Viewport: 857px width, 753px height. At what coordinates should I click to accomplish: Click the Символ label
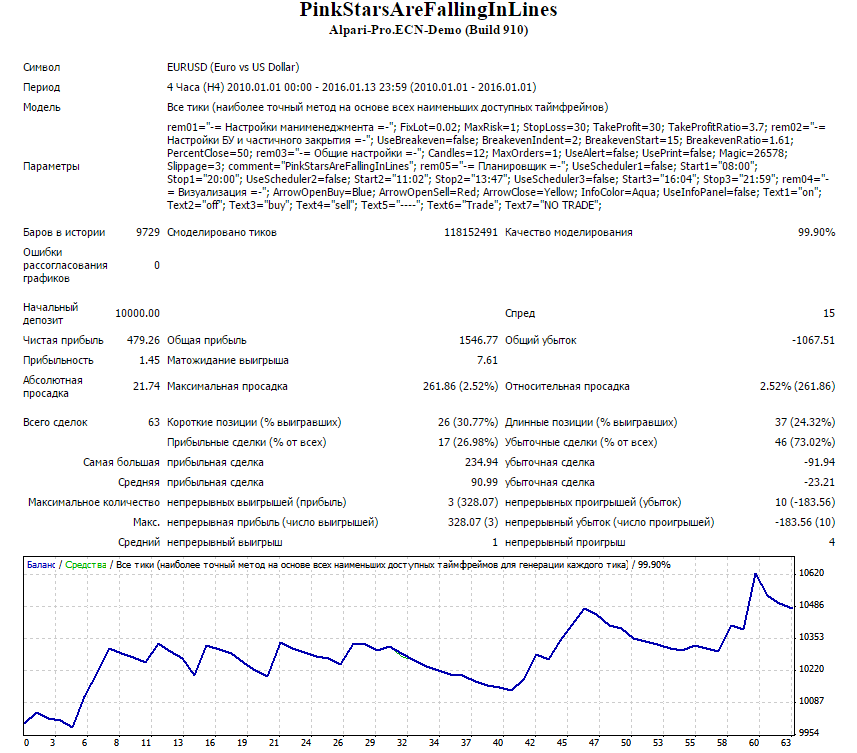[x=42, y=67]
